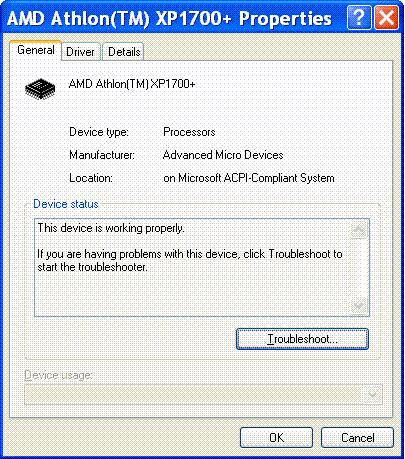Click the Device status group label
405x459 pixels.
[x=66, y=204]
